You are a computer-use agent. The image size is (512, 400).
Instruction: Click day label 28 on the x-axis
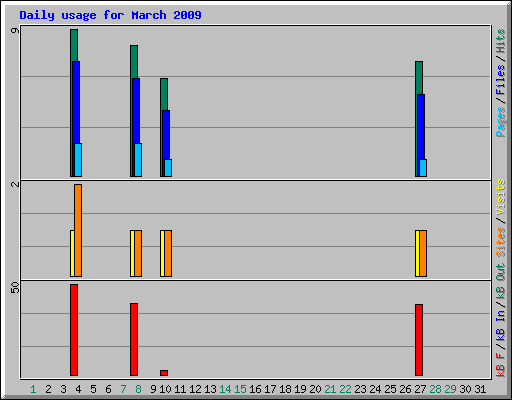(435, 389)
